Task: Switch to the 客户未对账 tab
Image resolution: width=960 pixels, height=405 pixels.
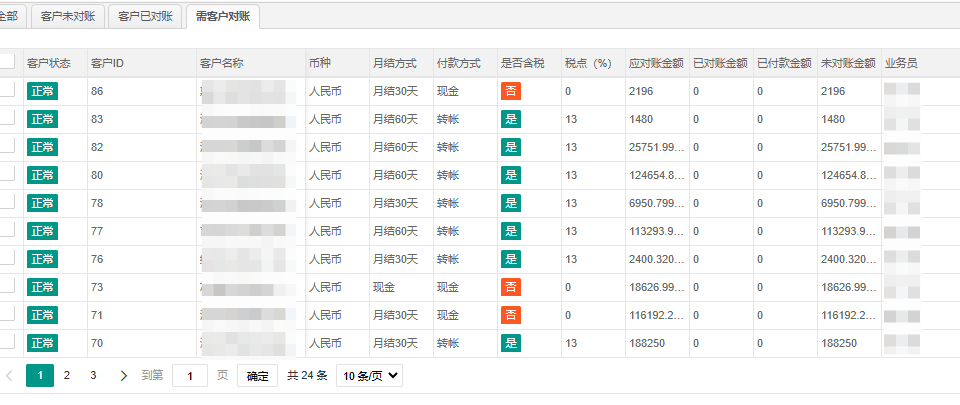Action: tap(68, 17)
